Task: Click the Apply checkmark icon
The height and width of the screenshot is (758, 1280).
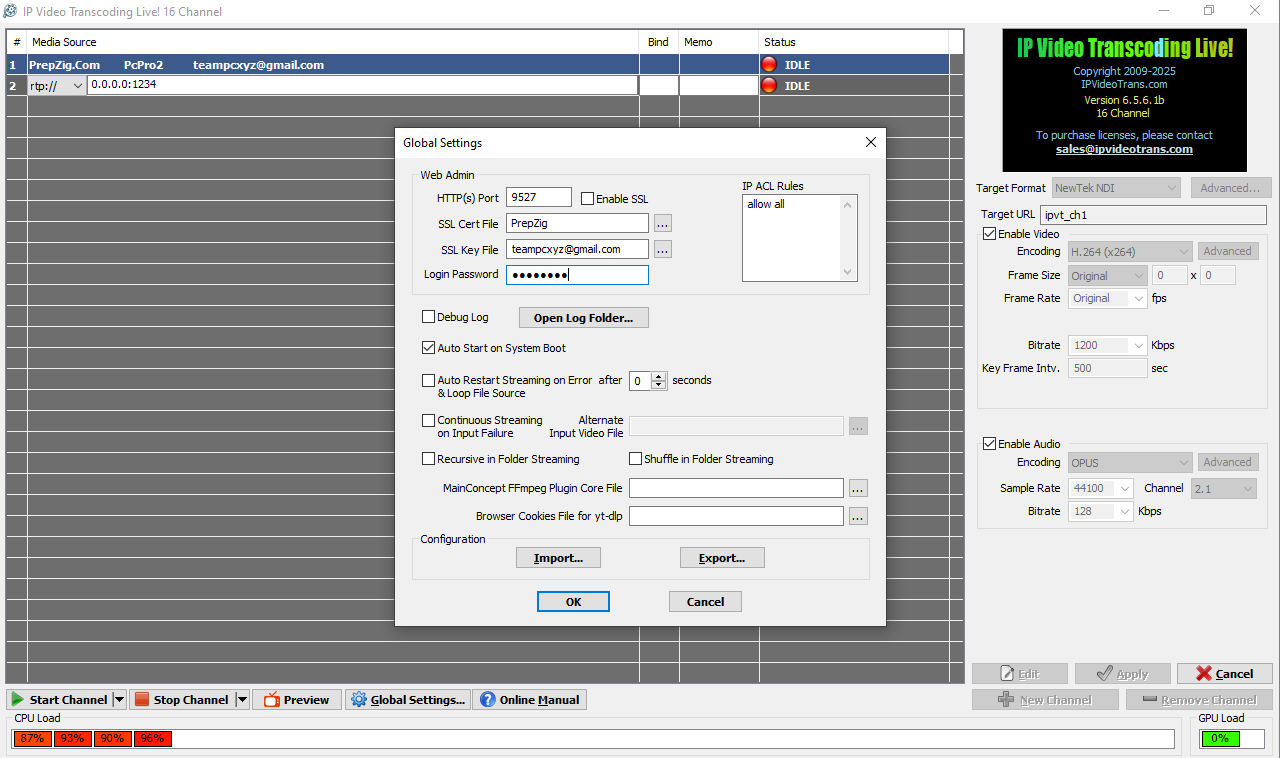Action: pos(1105,673)
